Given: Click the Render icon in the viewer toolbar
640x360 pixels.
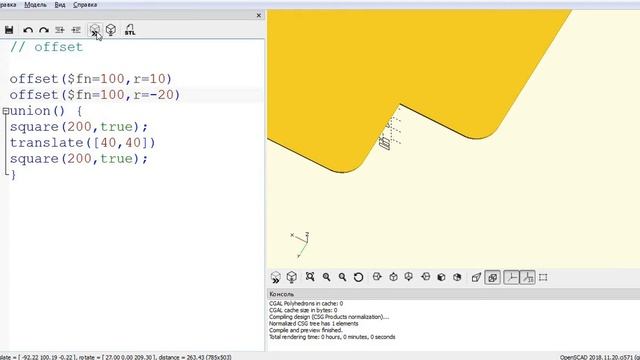Looking at the screenshot, I should click(x=291, y=278).
